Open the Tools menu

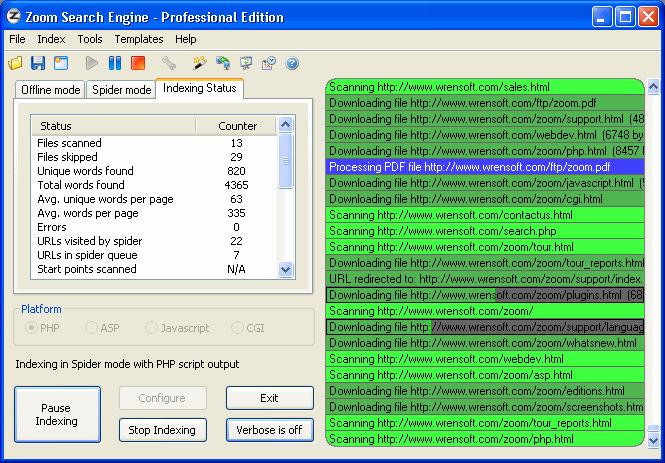(x=90, y=39)
